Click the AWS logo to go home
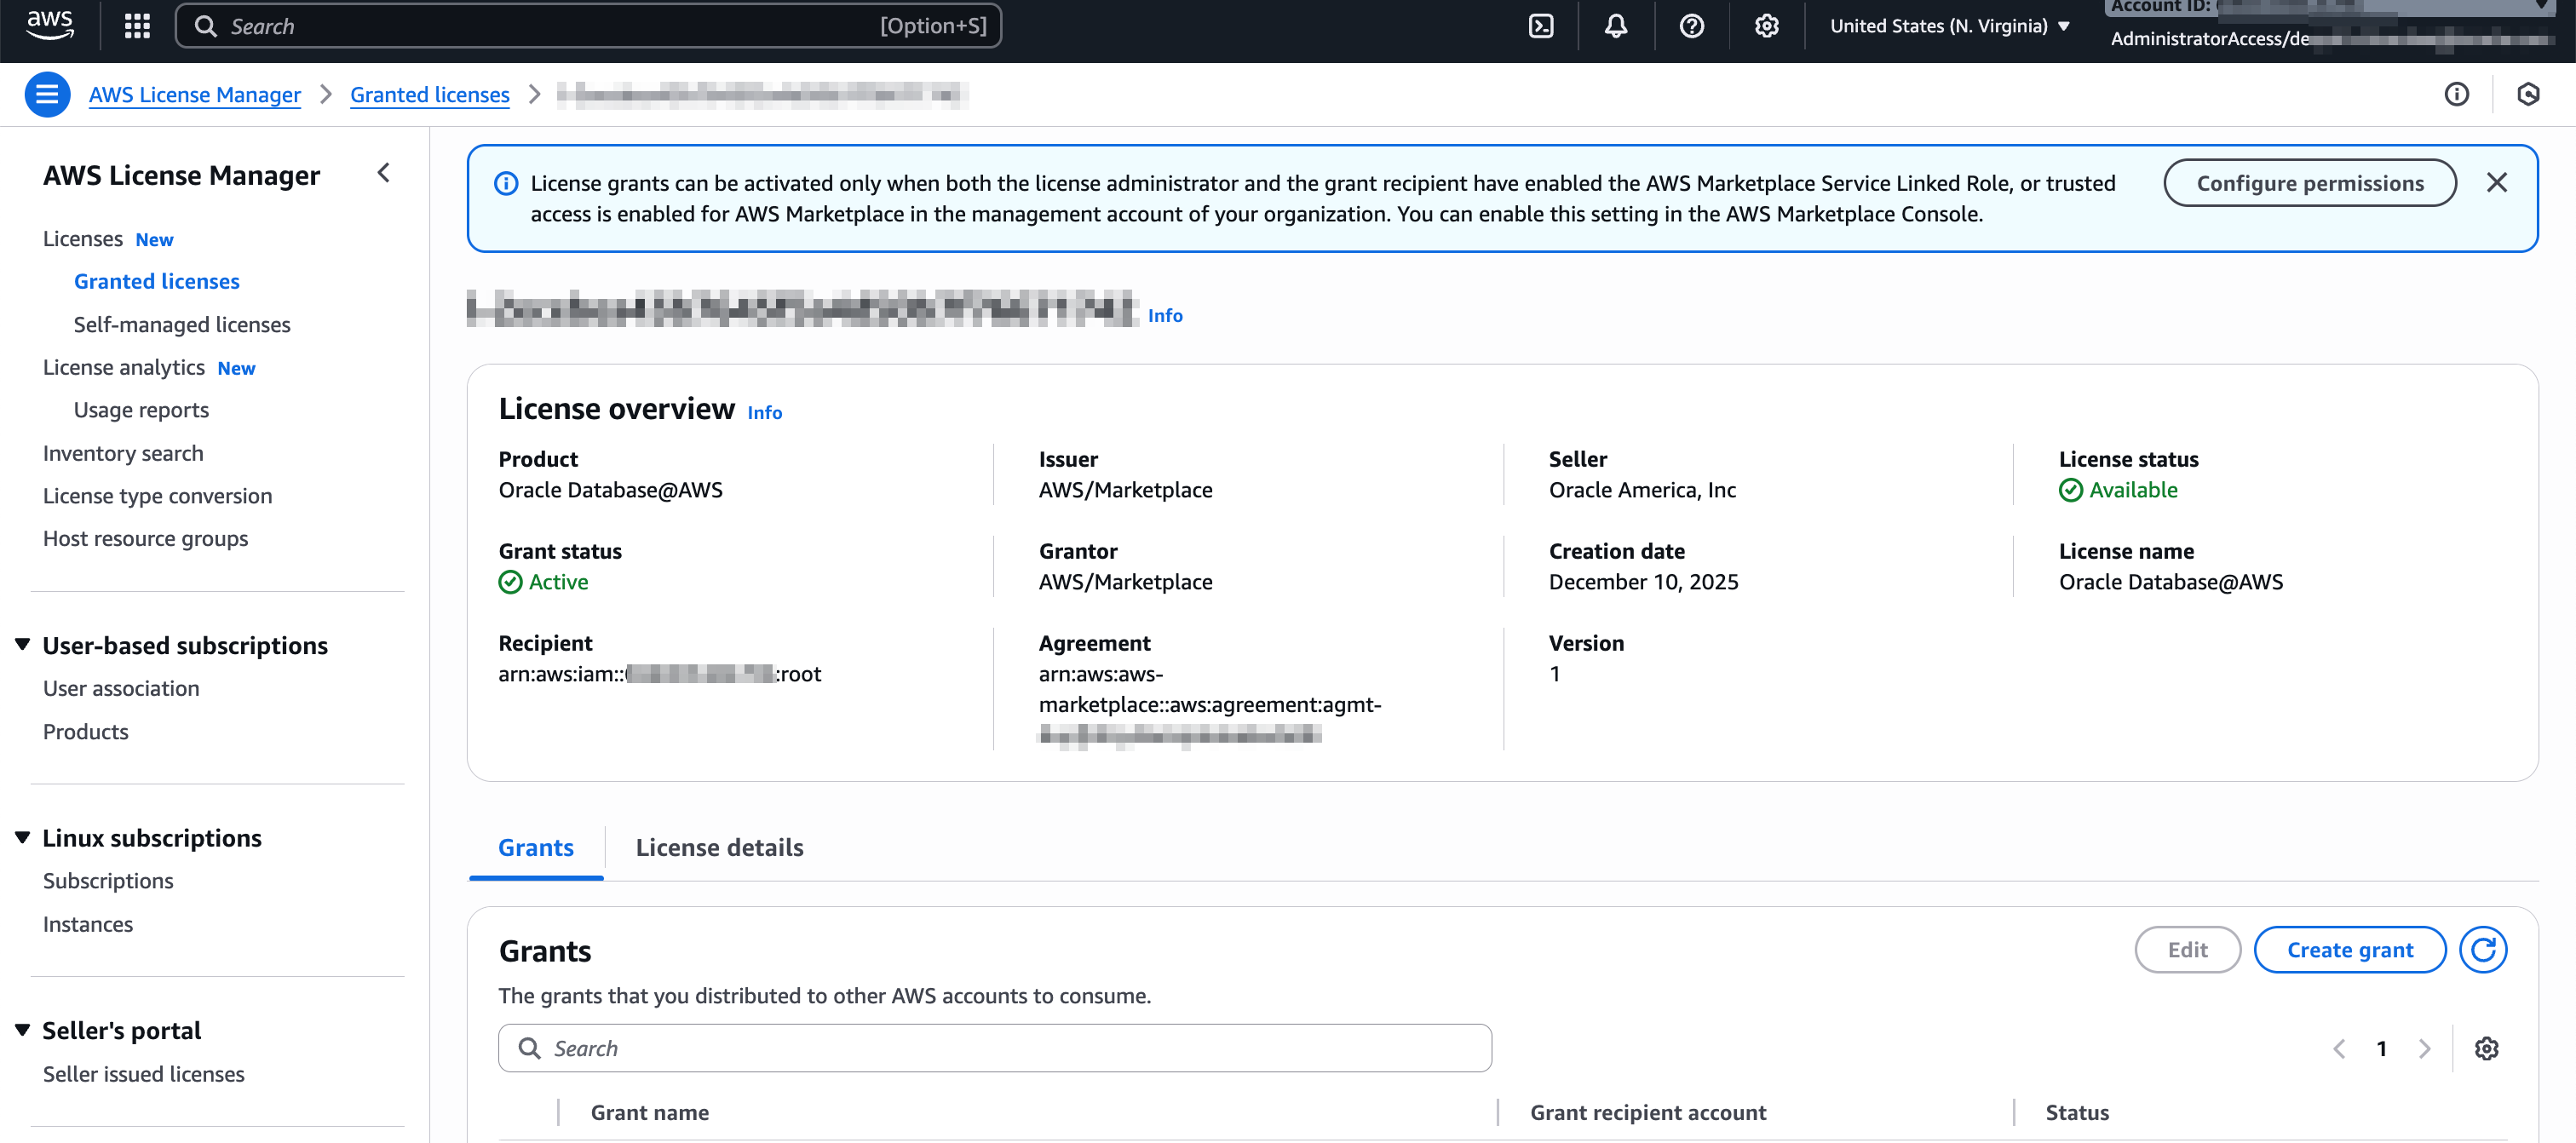The height and width of the screenshot is (1143, 2576). (x=49, y=25)
